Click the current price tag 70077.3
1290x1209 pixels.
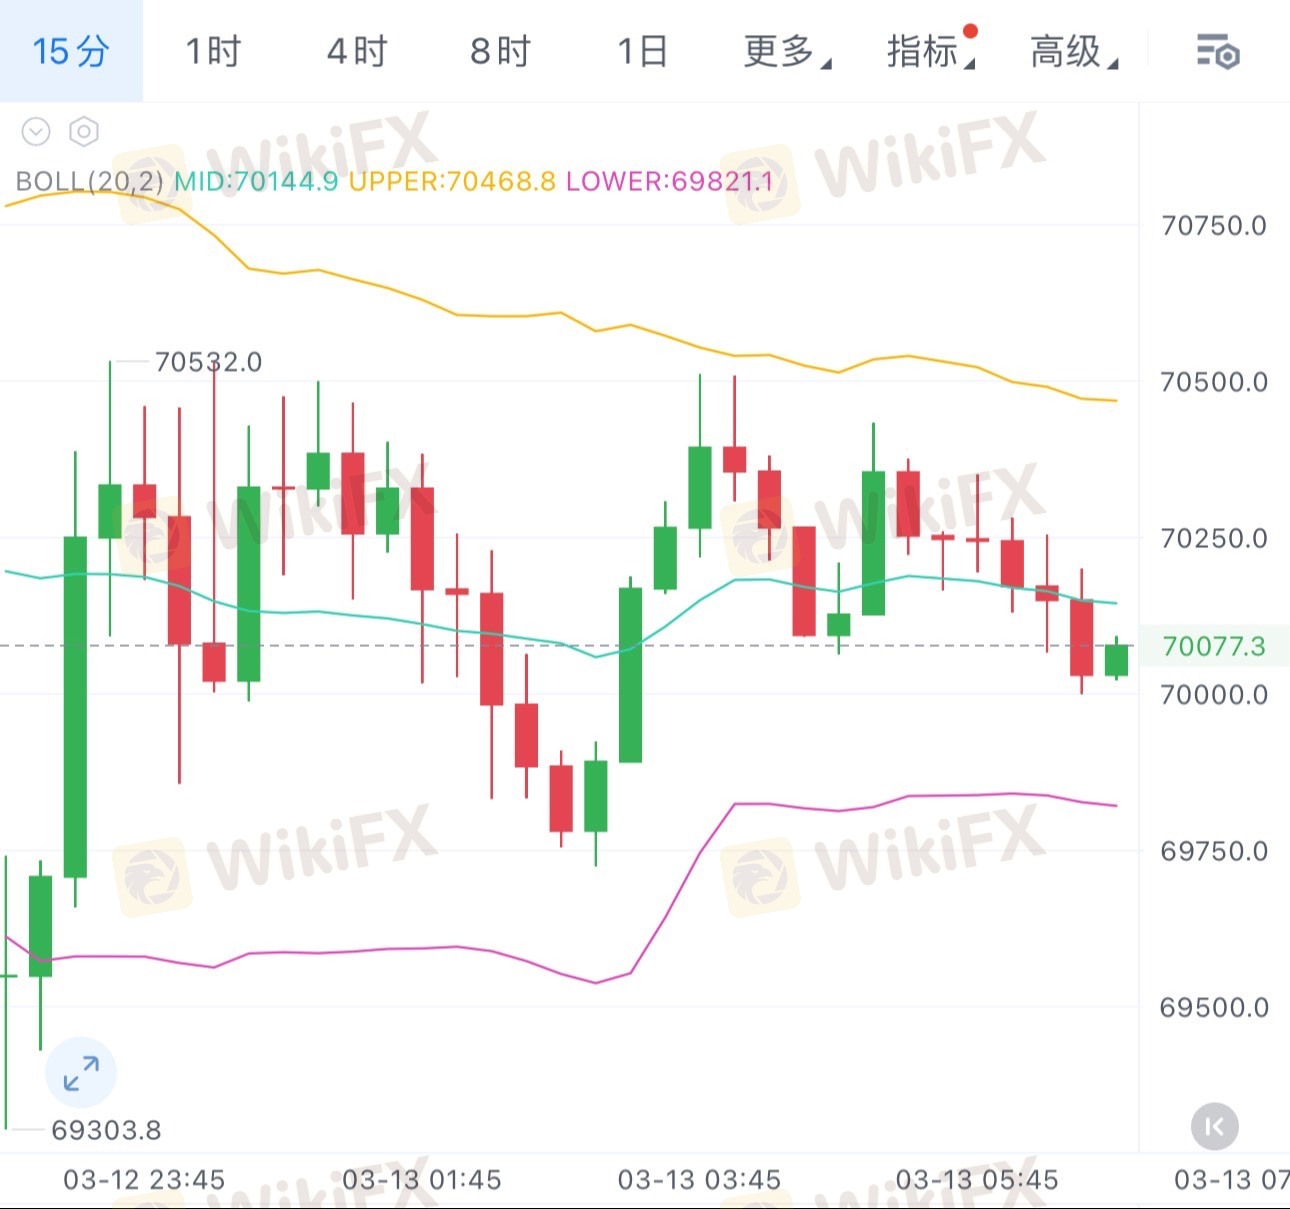coord(1213,646)
